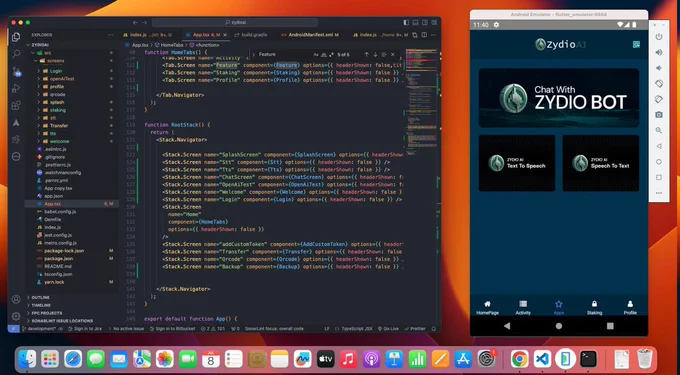The height and width of the screenshot is (375, 680).
Task: Tap the HomePage tab in emulator
Action: point(487,308)
